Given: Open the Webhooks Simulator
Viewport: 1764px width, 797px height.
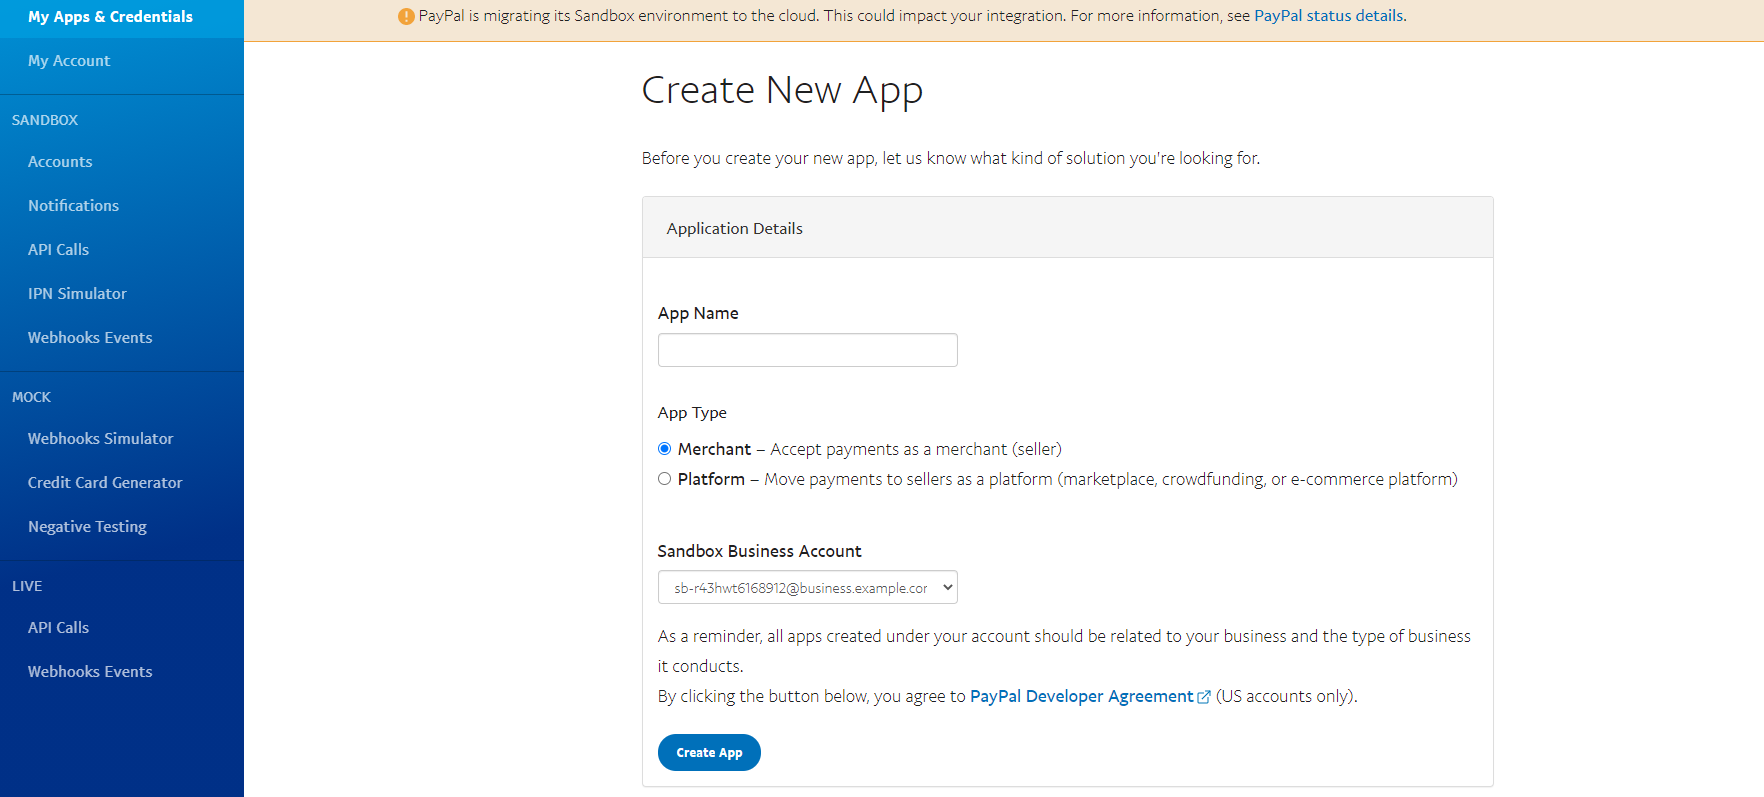Looking at the screenshot, I should click(x=100, y=439).
